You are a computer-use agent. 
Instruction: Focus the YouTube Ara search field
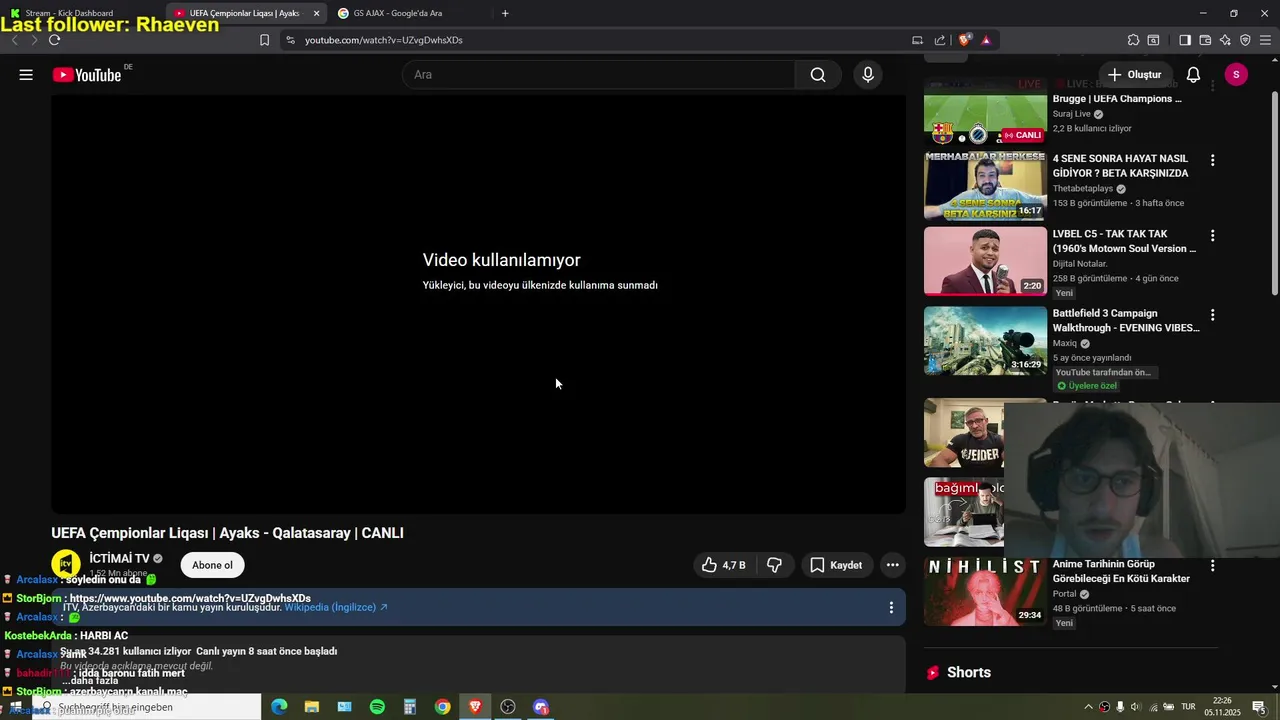pyautogui.click(x=598, y=75)
